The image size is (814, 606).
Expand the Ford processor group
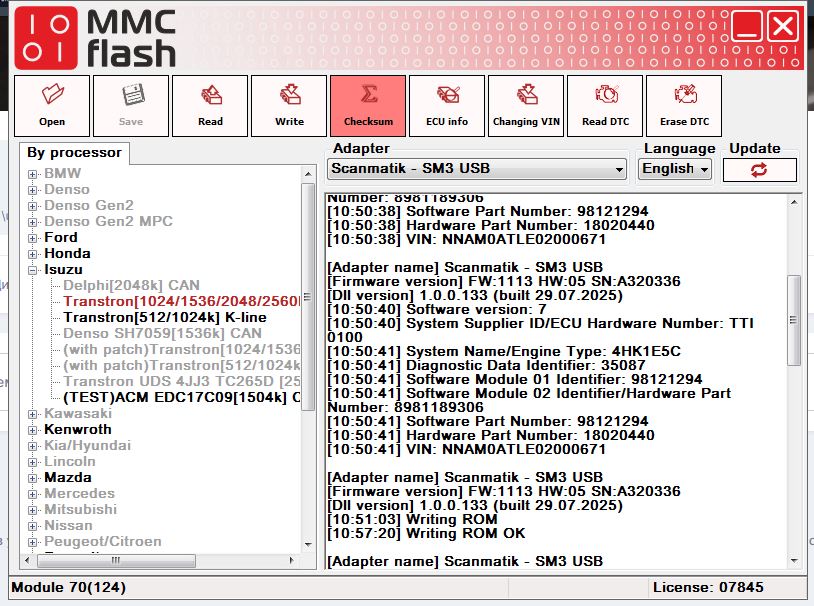pos(33,238)
